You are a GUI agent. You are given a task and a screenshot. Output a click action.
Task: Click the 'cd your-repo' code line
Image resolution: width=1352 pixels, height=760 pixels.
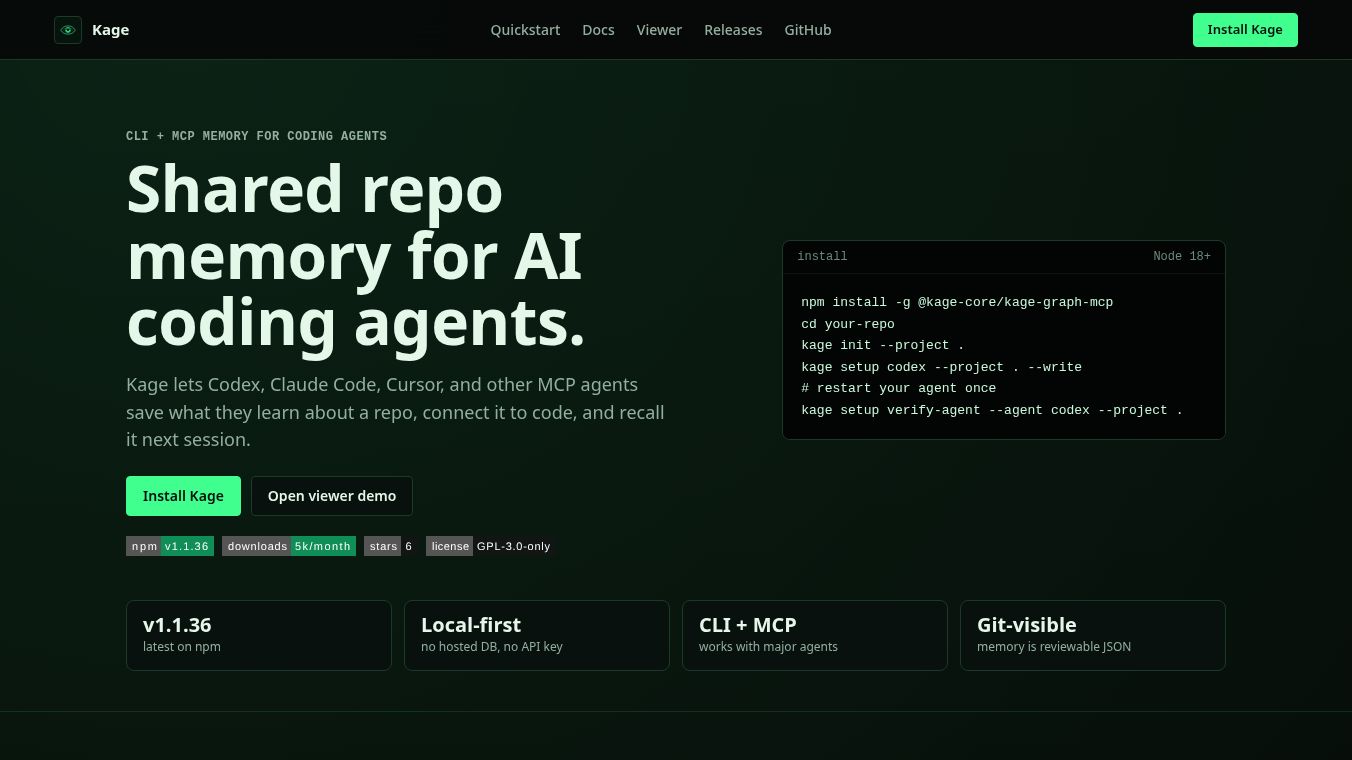(848, 324)
